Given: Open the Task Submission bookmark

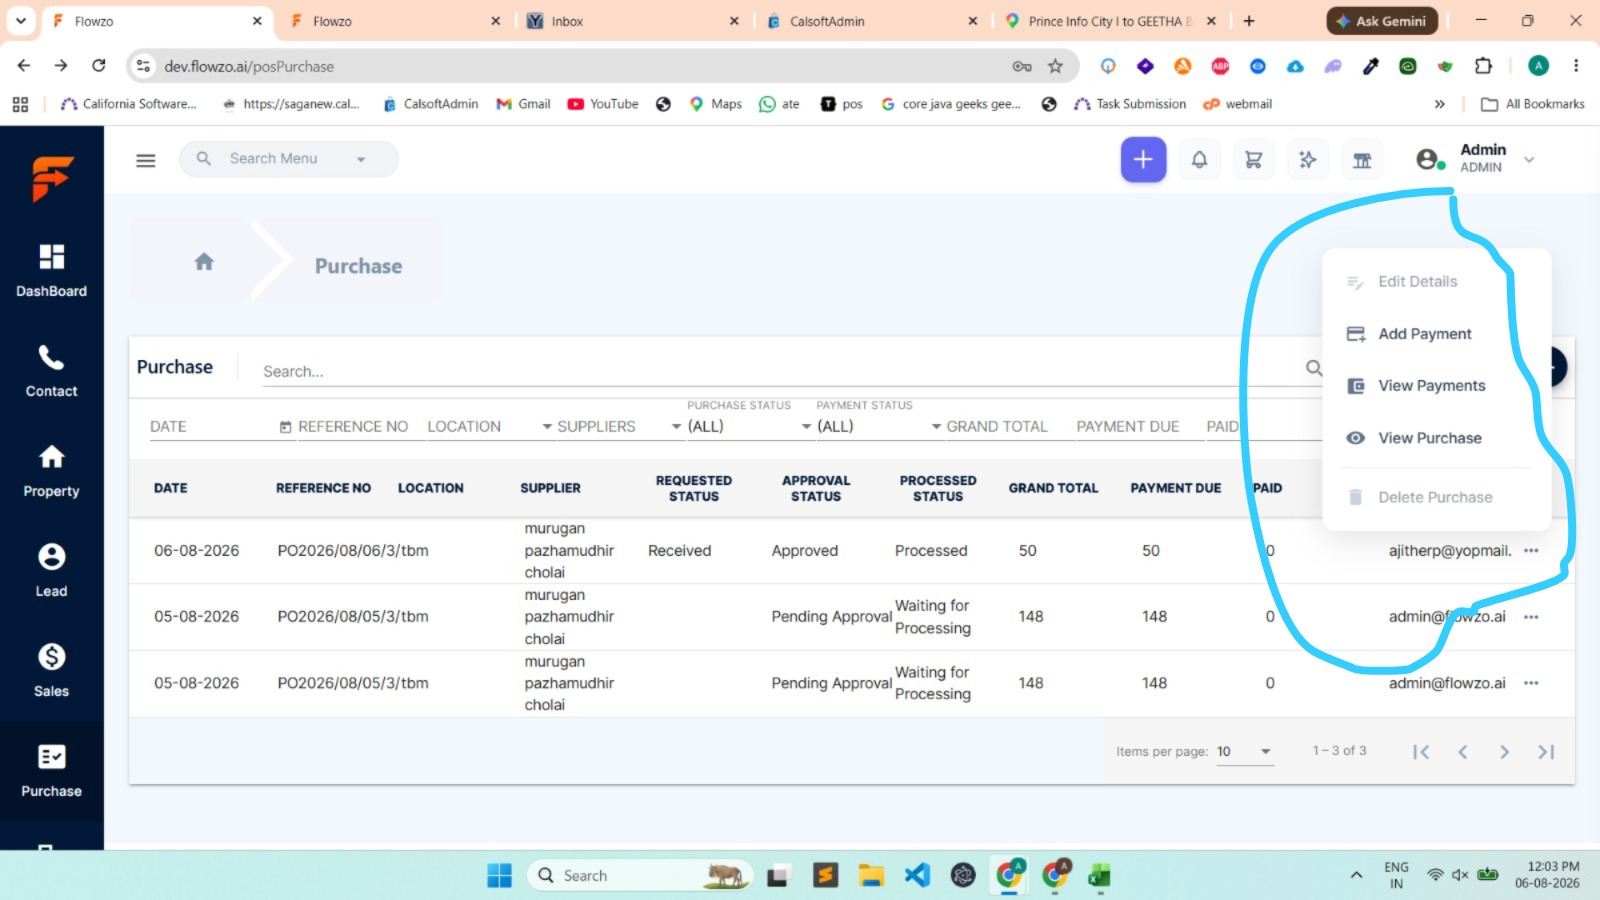Looking at the screenshot, I should [x=1130, y=104].
